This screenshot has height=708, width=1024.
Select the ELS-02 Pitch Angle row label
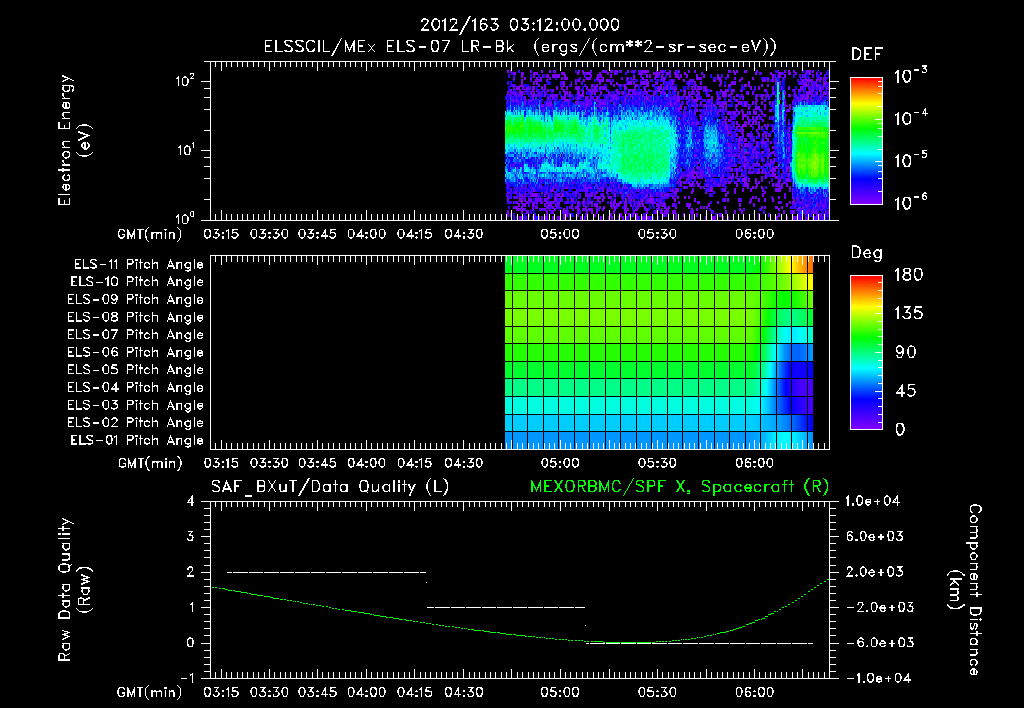pyautogui.click(x=136, y=423)
